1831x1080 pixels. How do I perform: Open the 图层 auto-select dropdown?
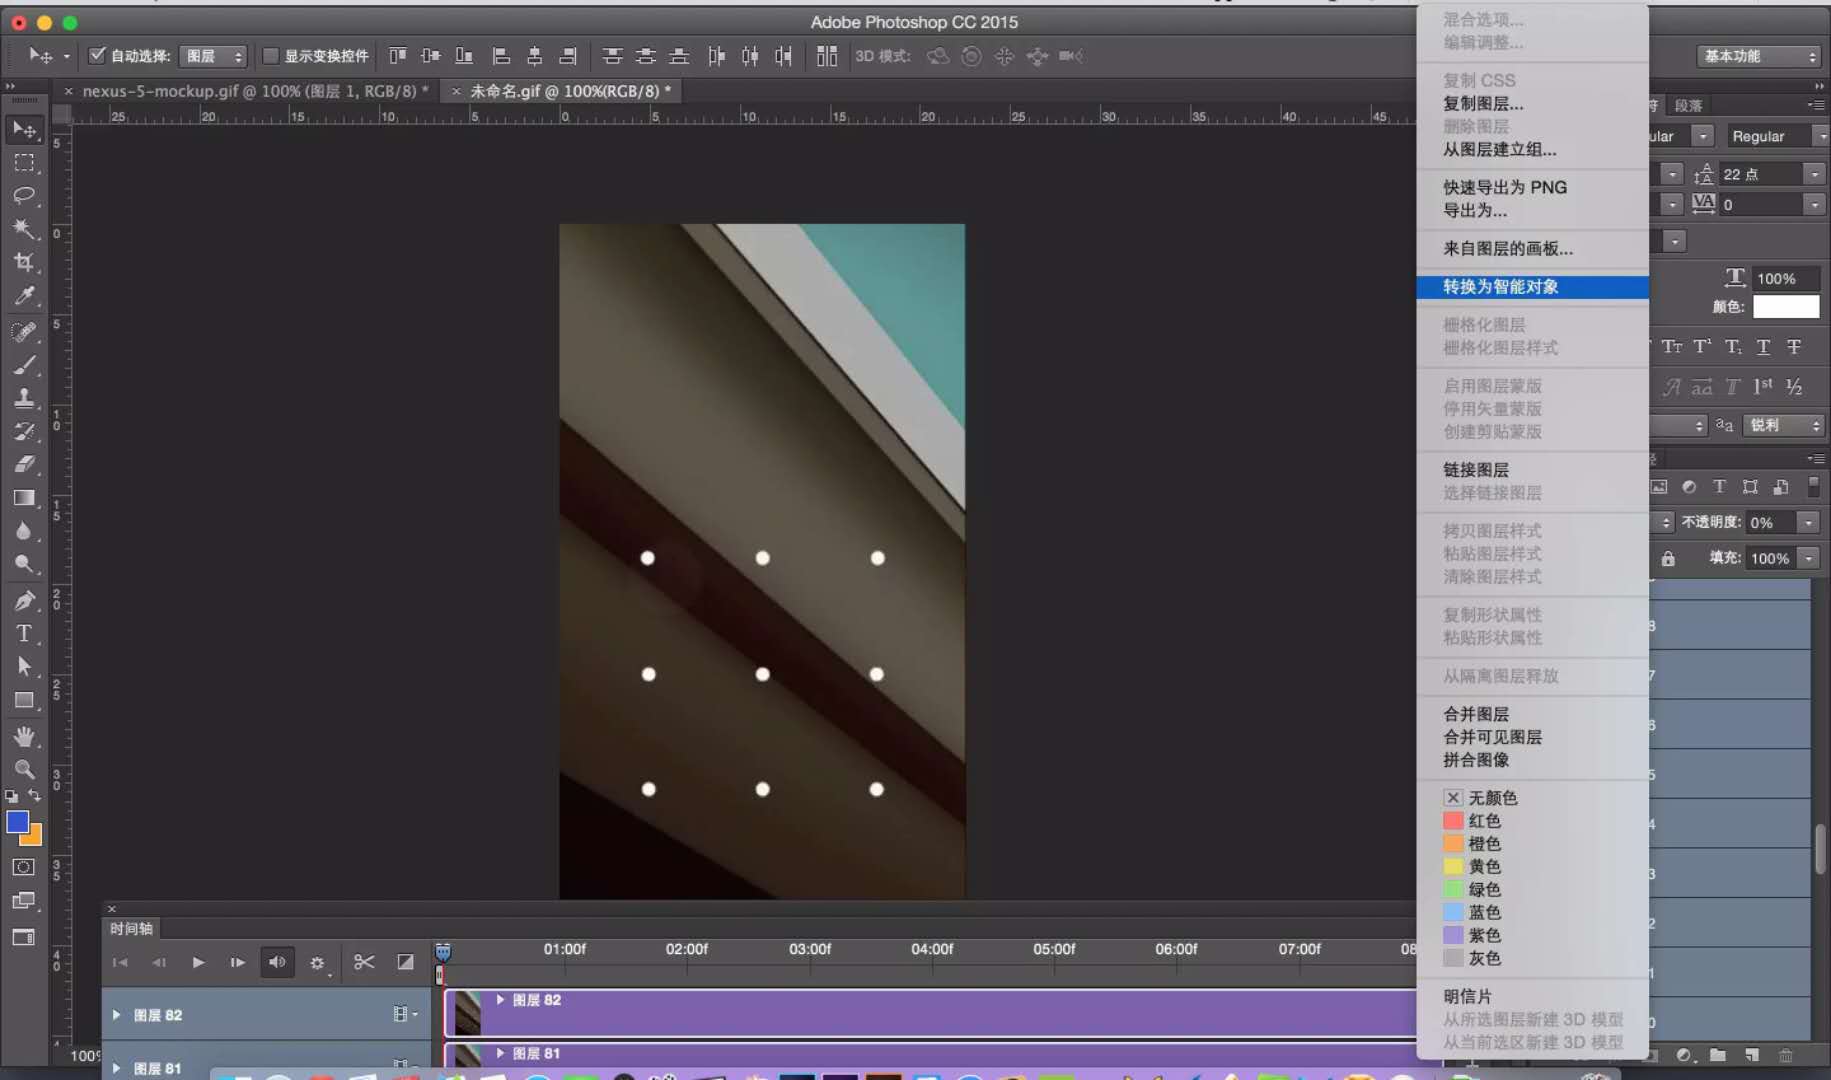coord(213,56)
